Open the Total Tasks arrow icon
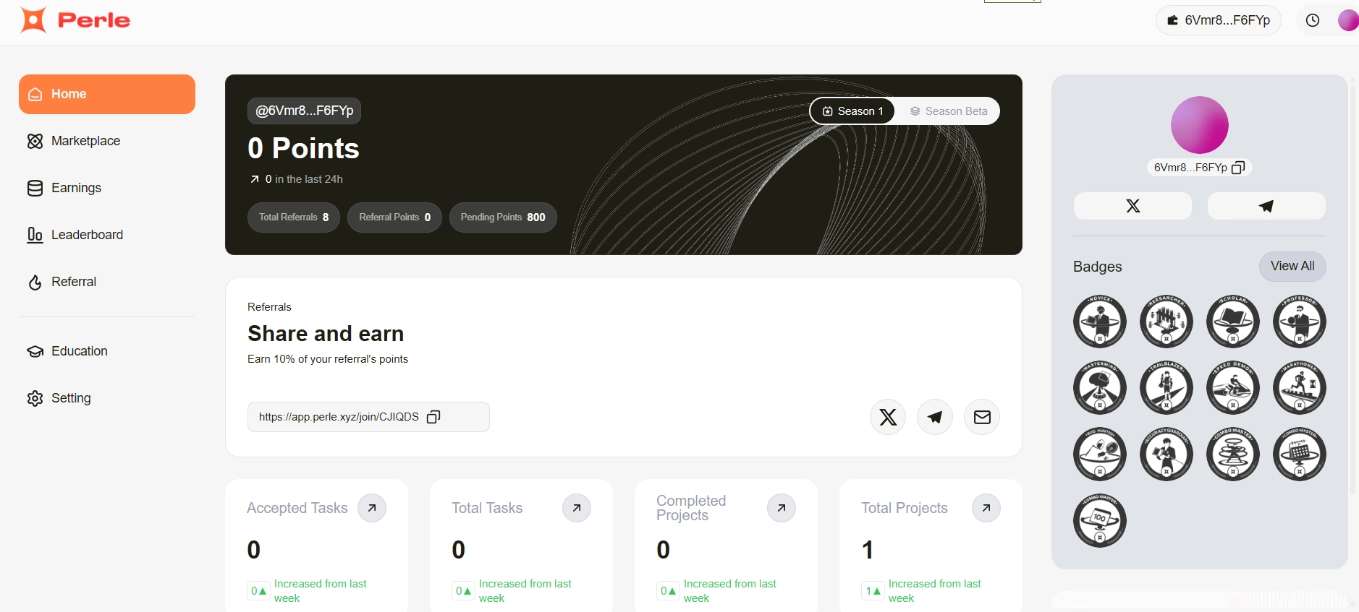The width and height of the screenshot is (1359, 612). (576, 508)
